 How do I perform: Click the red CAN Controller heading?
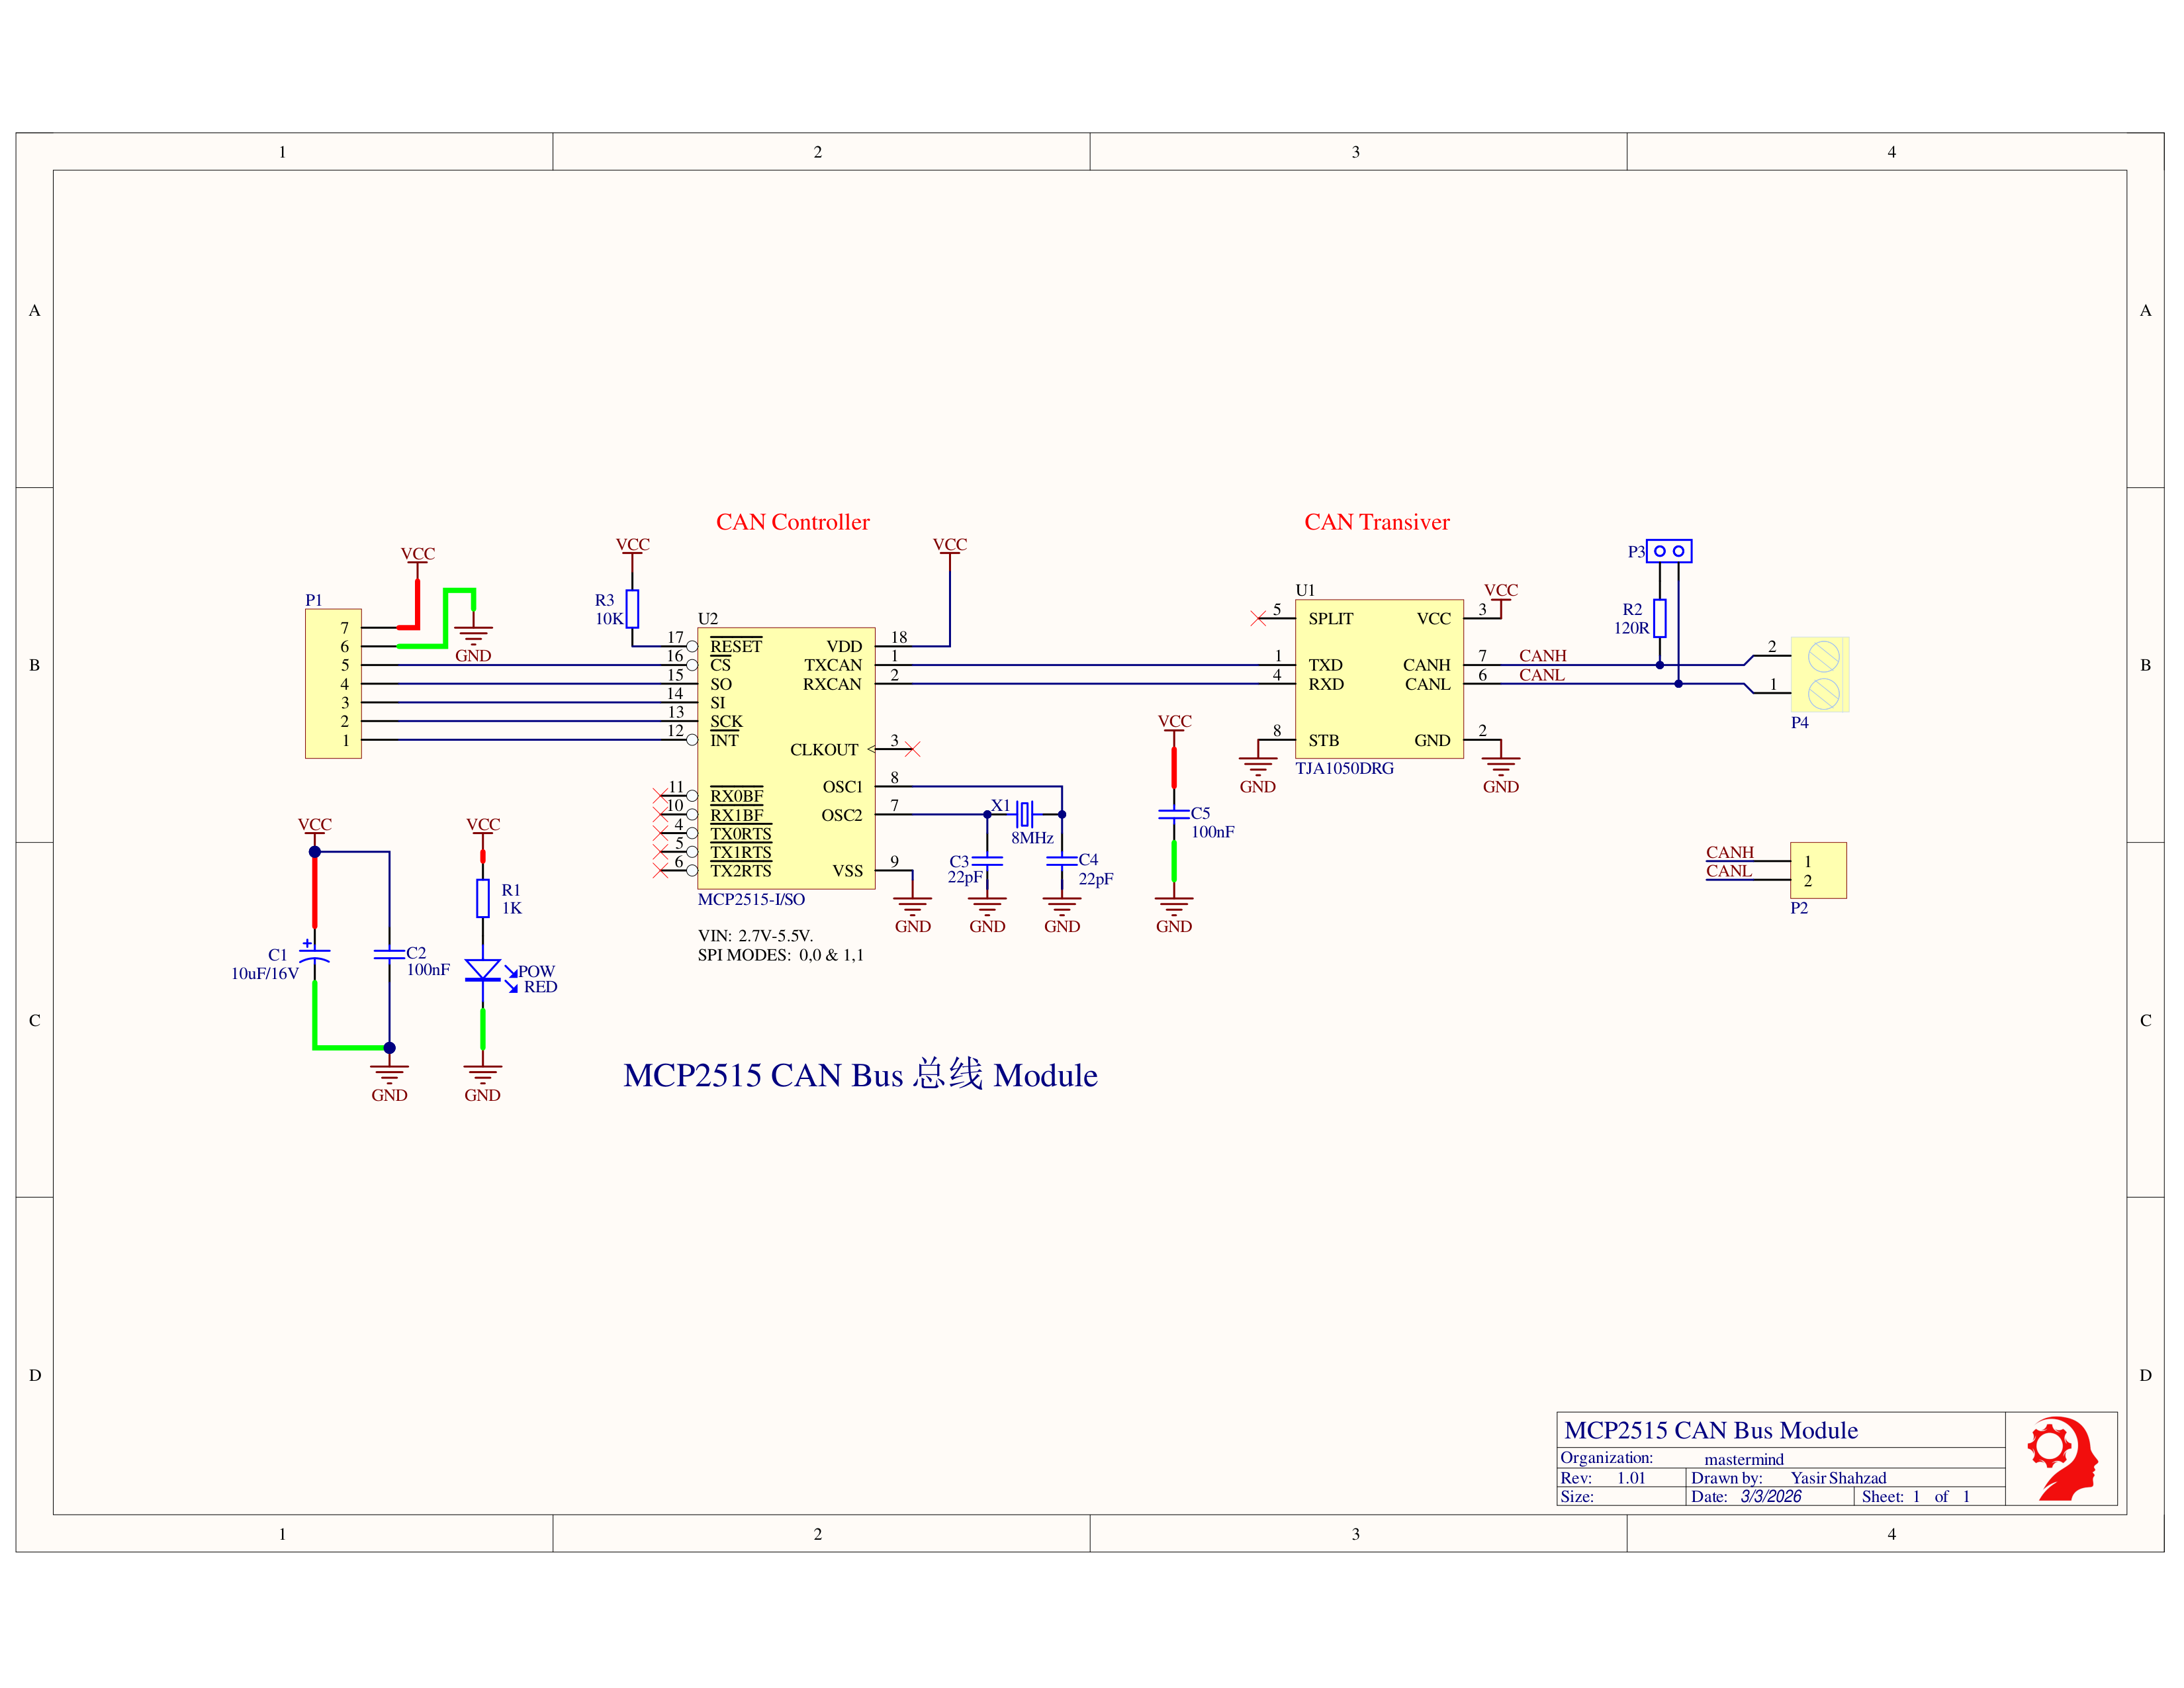point(792,522)
